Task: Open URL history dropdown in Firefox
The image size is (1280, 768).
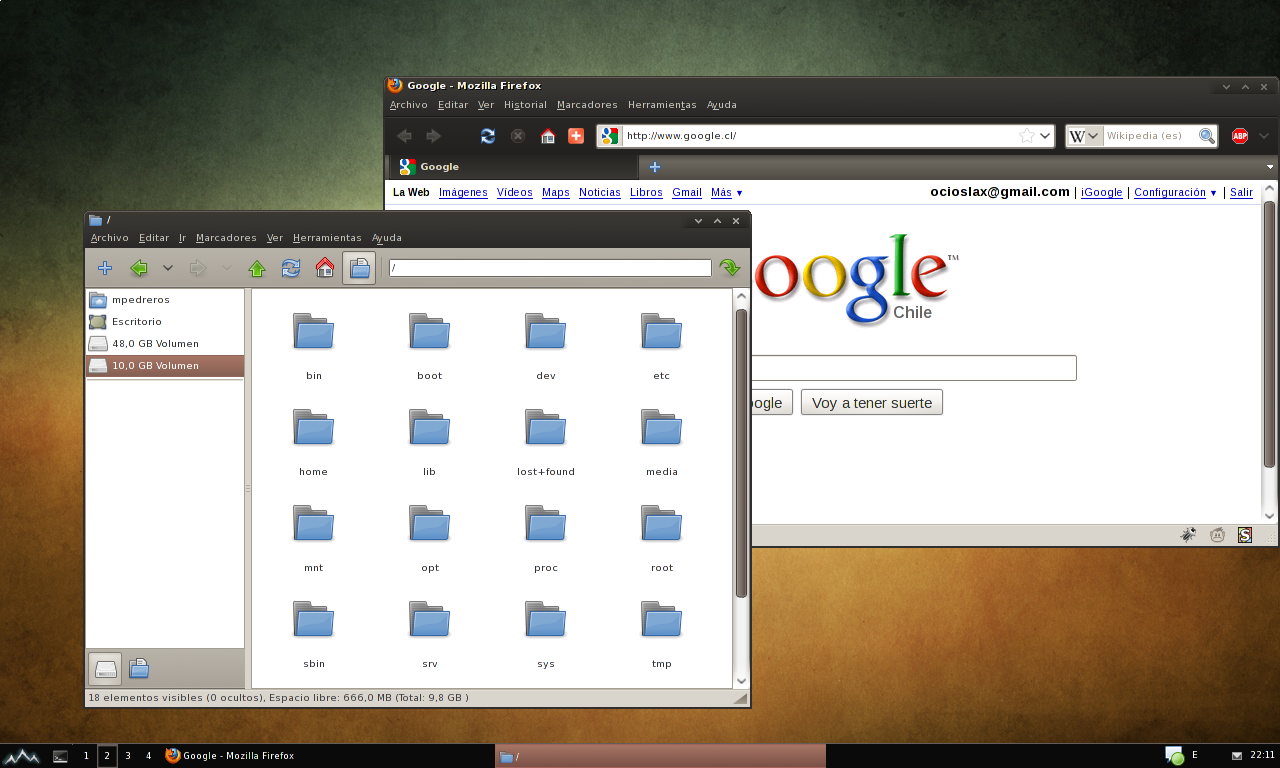Action: (x=1046, y=136)
